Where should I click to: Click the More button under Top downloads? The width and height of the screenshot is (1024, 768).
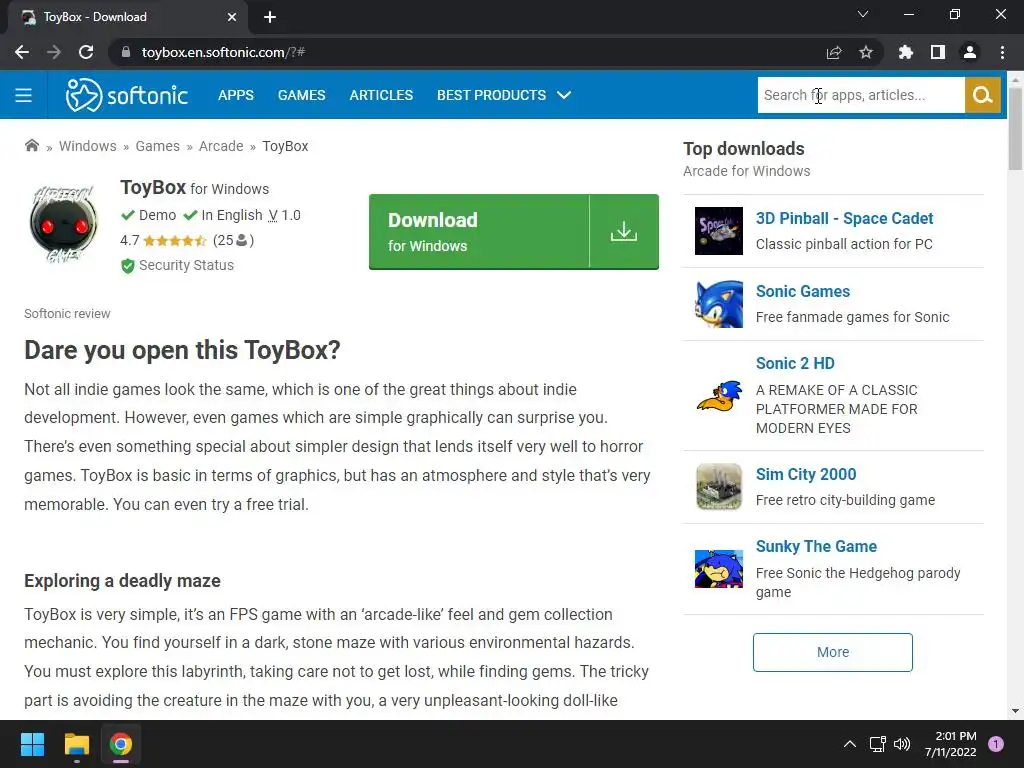click(x=833, y=652)
